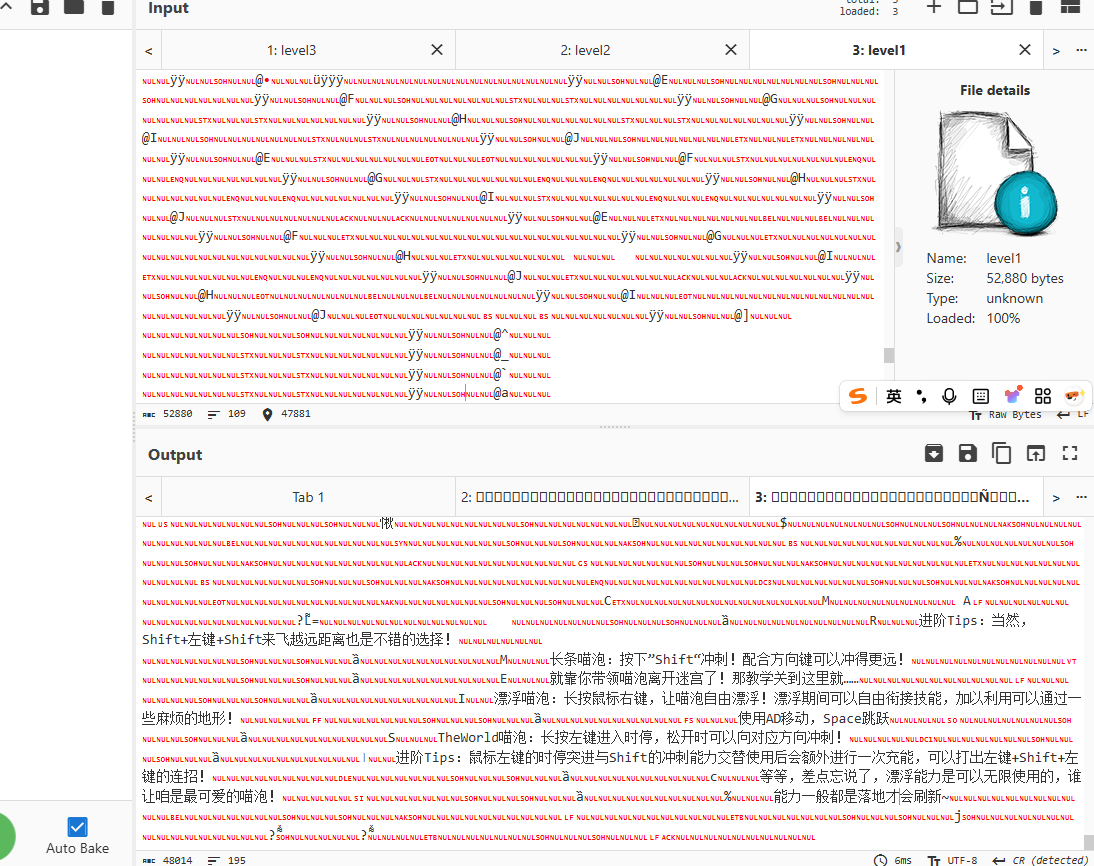The width and height of the screenshot is (1094, 866).
Task: Go to the next input tab with the right arrow
Action: 1056,51
